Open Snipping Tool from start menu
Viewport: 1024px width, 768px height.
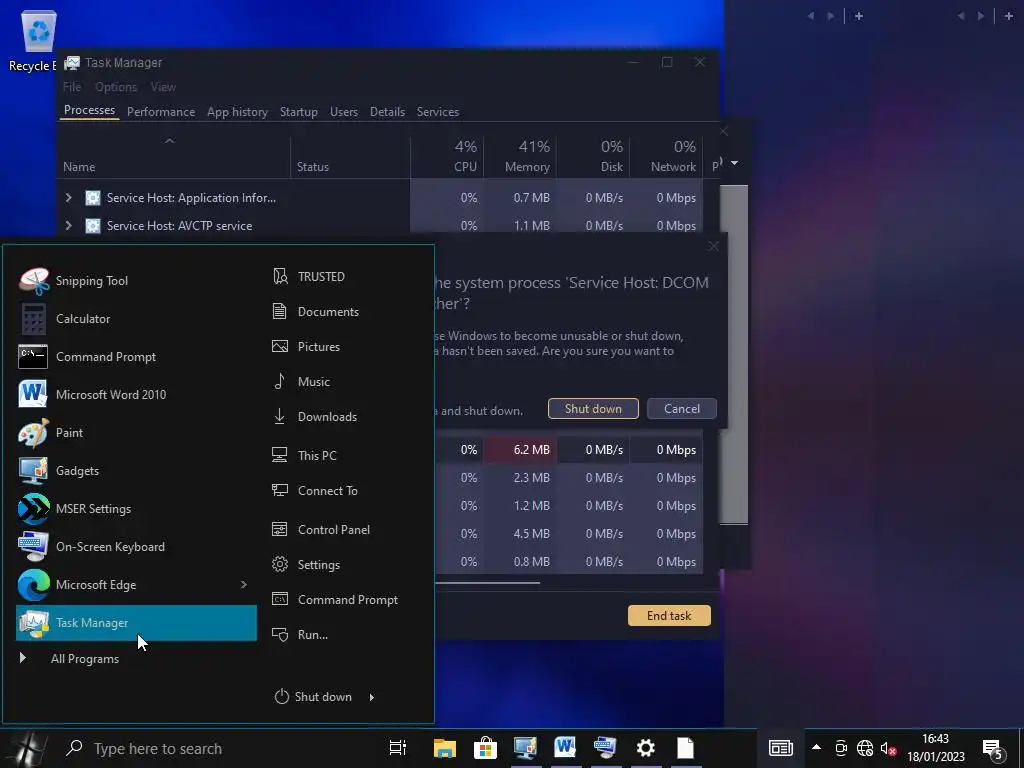pos(136,281)
